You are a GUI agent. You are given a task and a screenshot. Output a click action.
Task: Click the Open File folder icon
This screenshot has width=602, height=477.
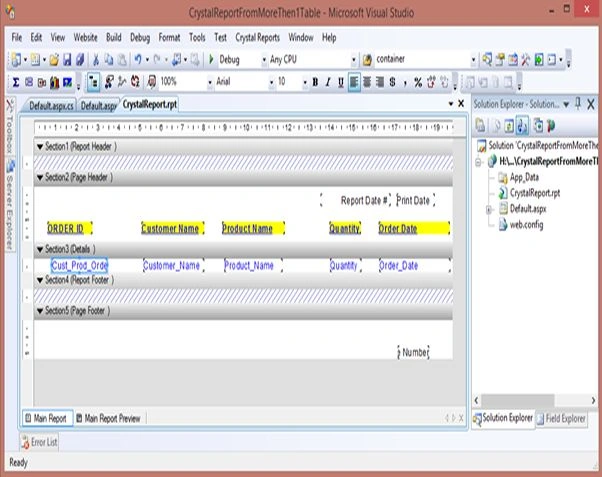[x=54, y=60]
